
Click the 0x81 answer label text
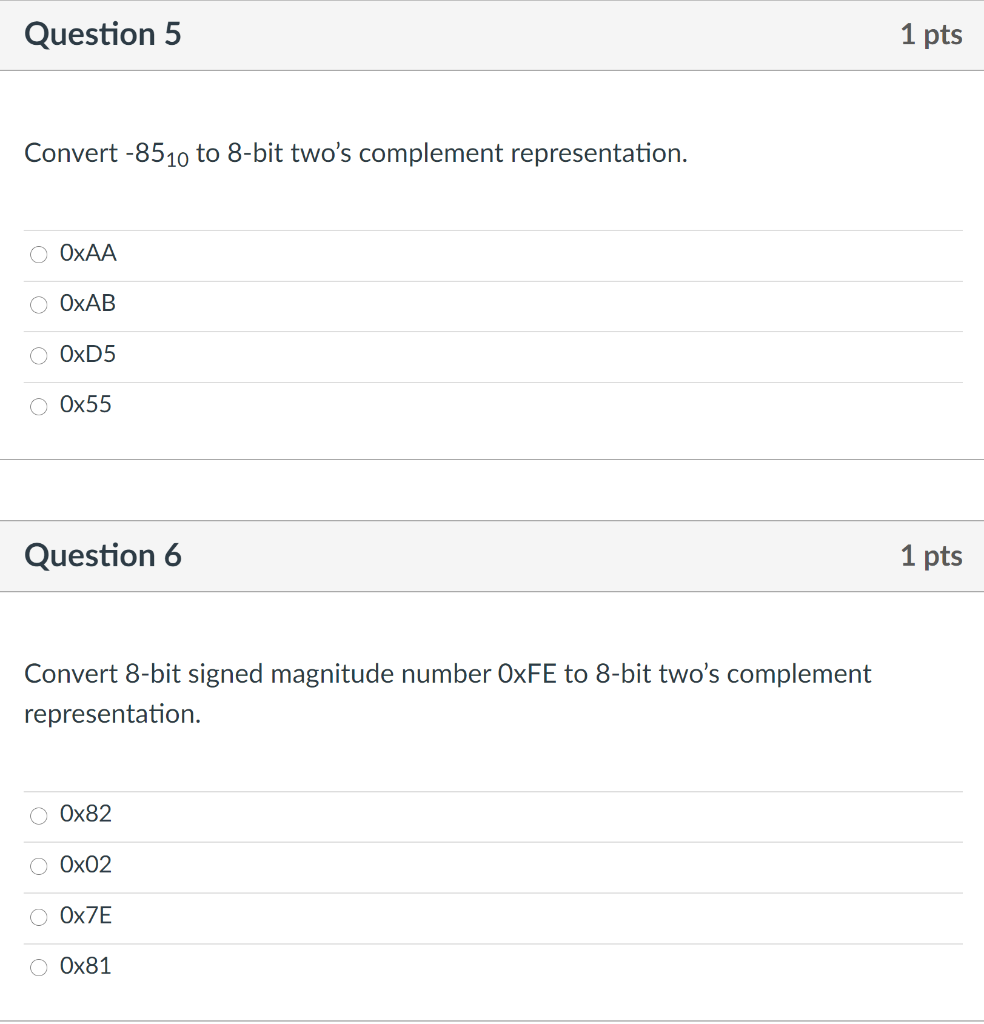pyautogui.click(x=86, y=966)
